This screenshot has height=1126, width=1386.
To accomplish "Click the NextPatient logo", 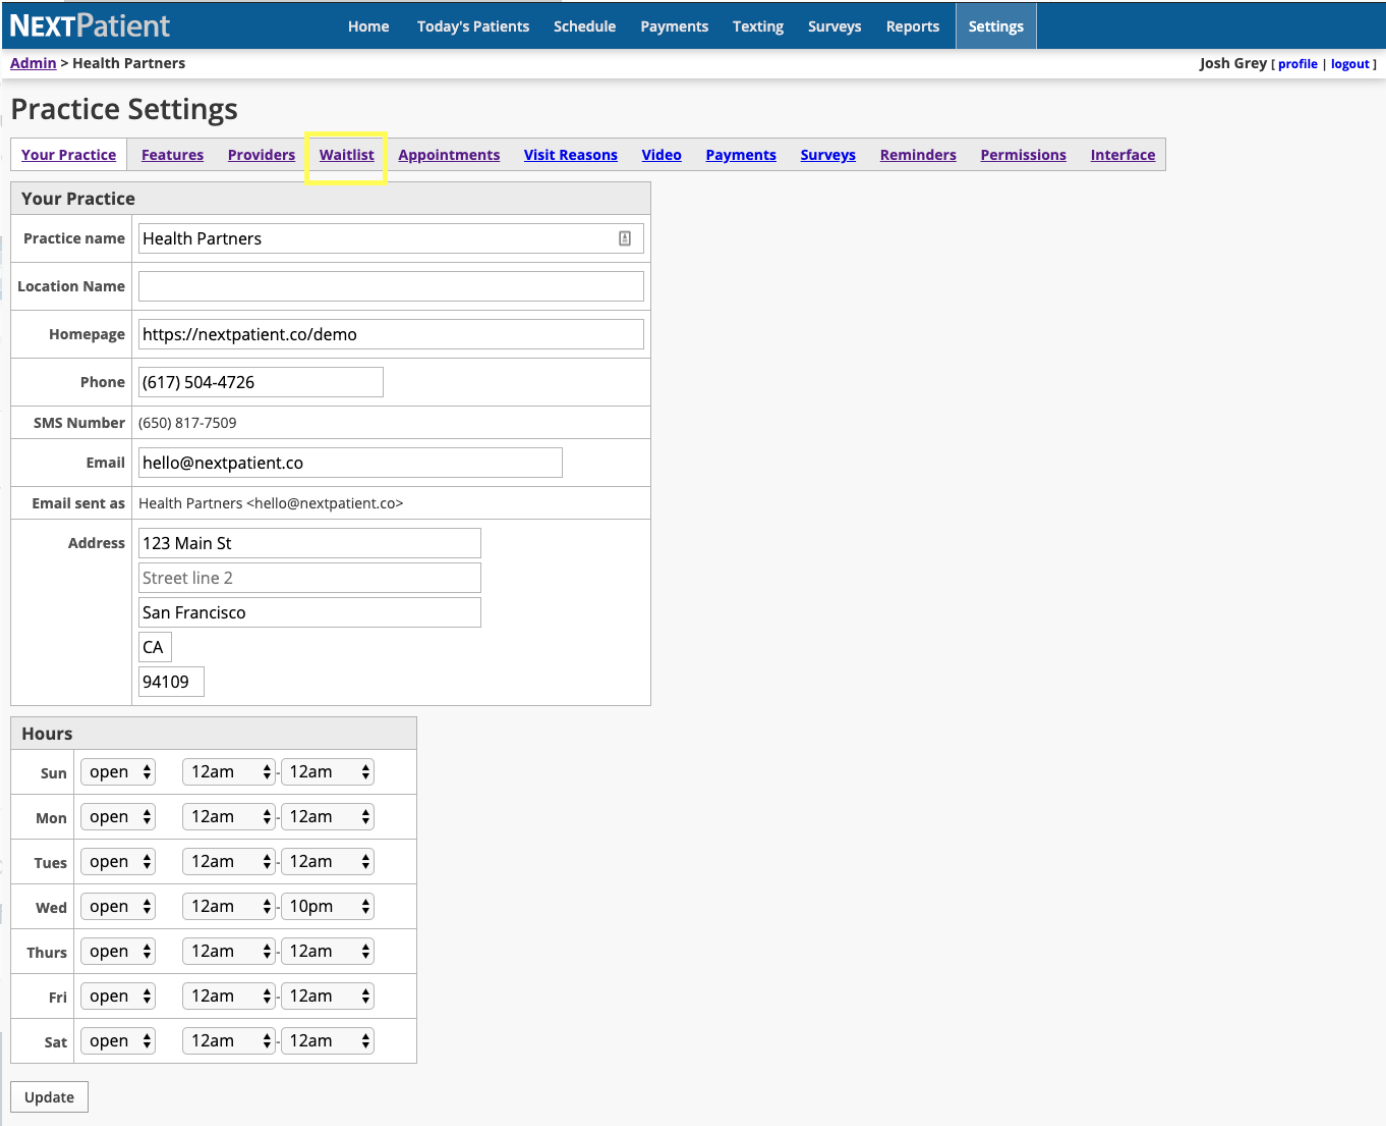I will [90, 26].
